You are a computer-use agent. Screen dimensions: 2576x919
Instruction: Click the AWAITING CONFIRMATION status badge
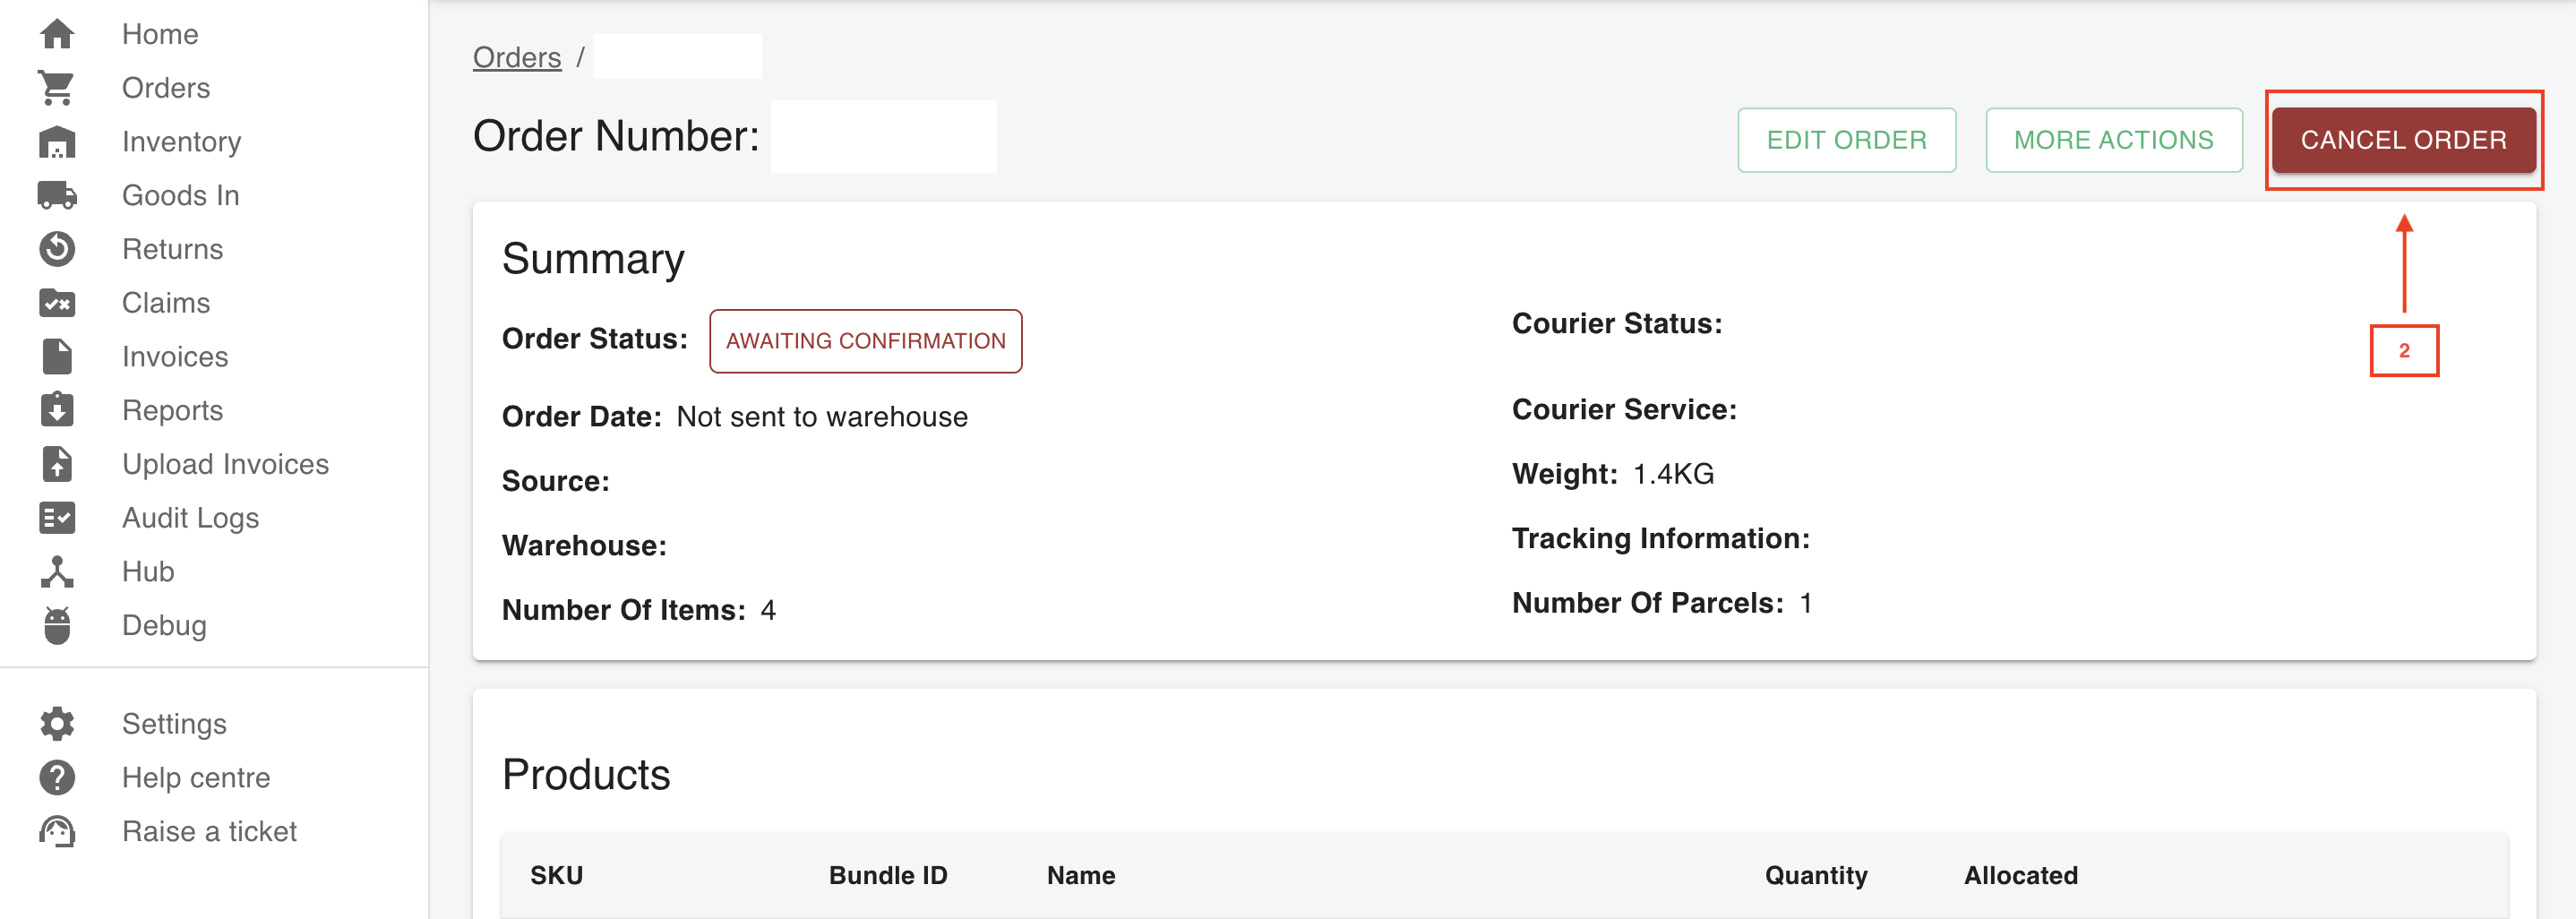[x=865, y=341]
